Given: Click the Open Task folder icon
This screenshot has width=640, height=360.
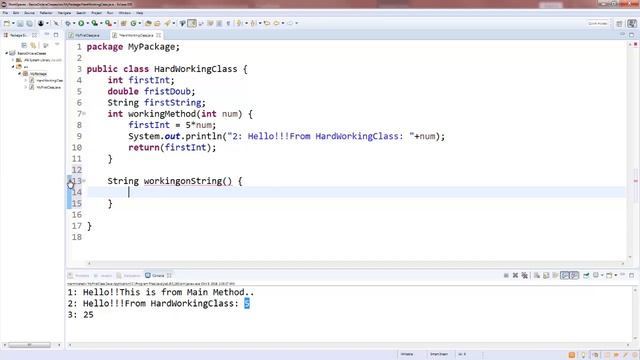Looking at the screenshot, I should click(157, 24).
